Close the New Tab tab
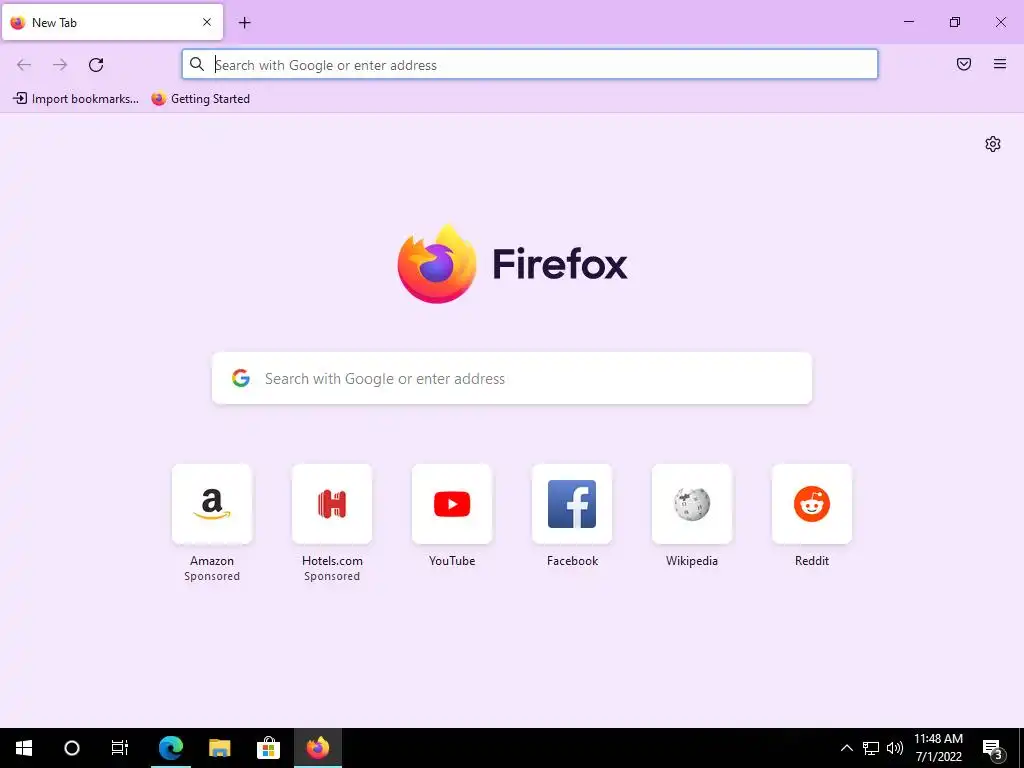The height and width of the screenshot is (768, 1024). [x=207, y=22]
